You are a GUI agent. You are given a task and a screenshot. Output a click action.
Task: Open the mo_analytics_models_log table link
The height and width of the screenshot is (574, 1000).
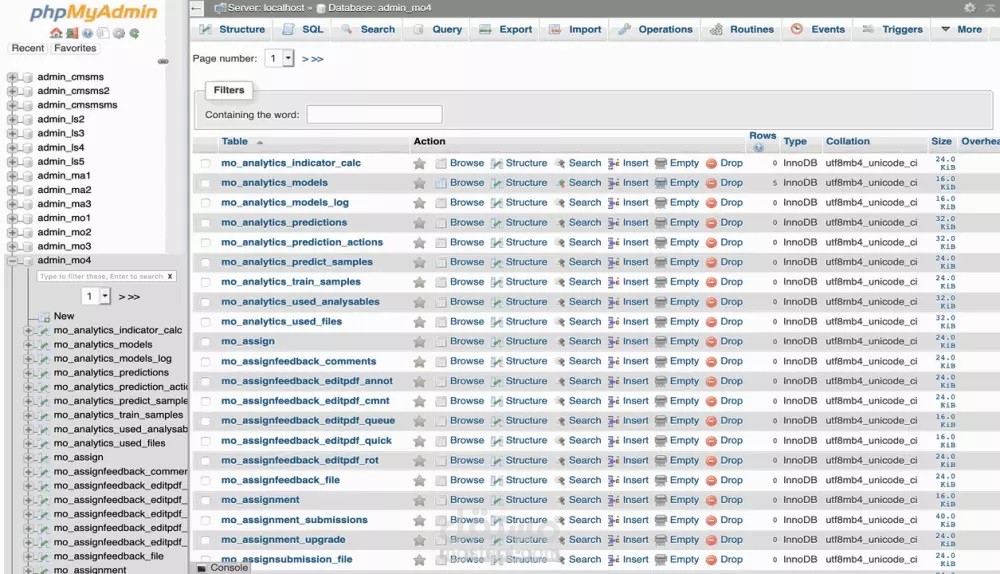point(284,203)
